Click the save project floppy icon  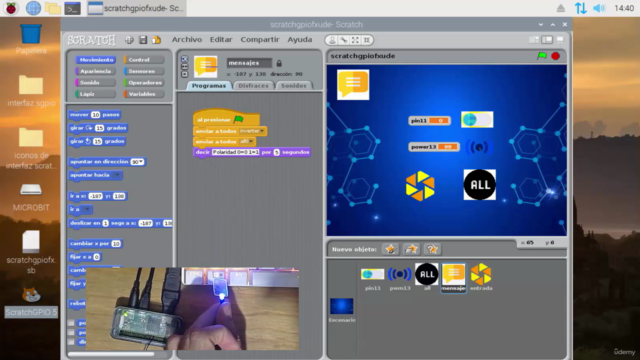(143, 40)
